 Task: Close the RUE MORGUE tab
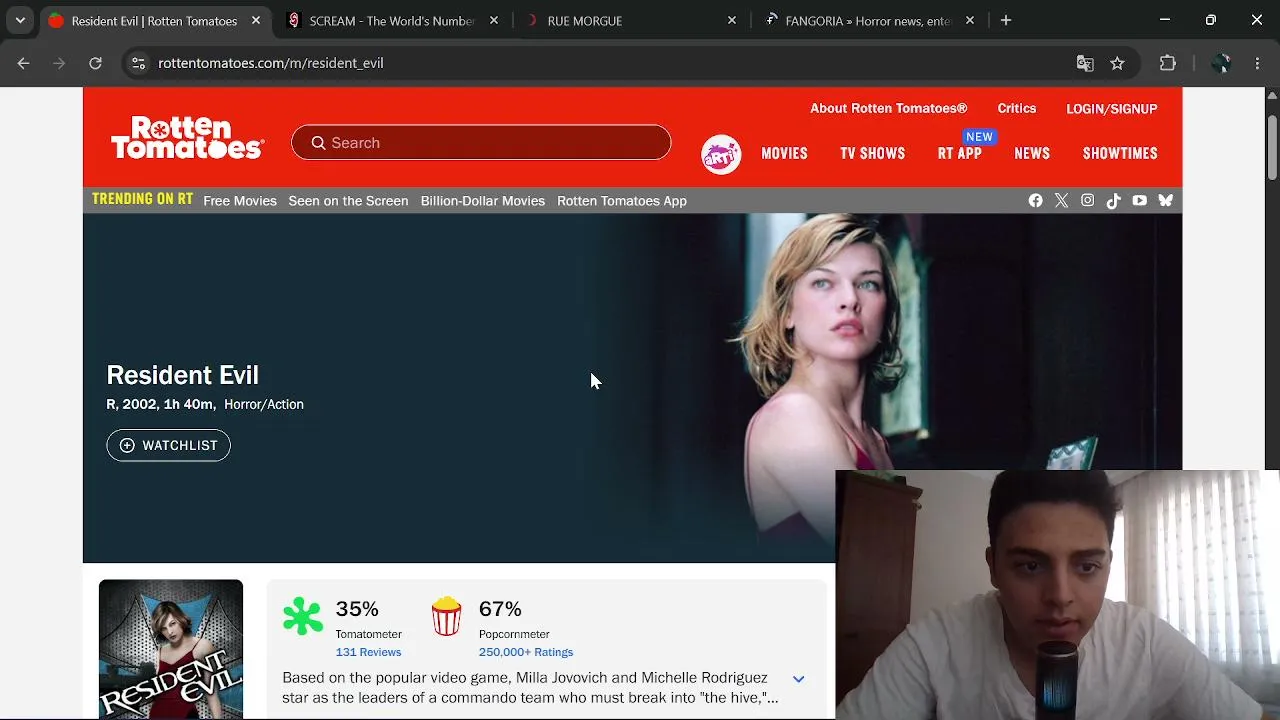pos(731,20)
